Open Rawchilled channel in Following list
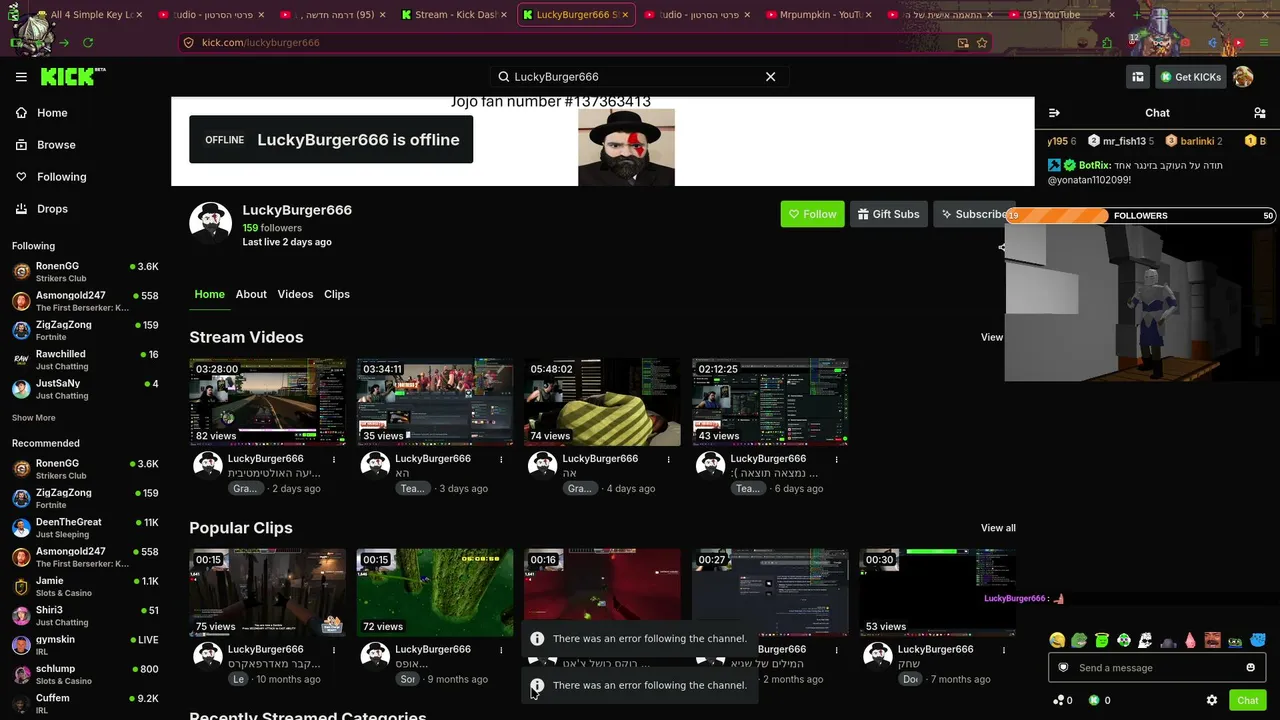This screenshot has height=720, width=1280. tap(85, 360)
